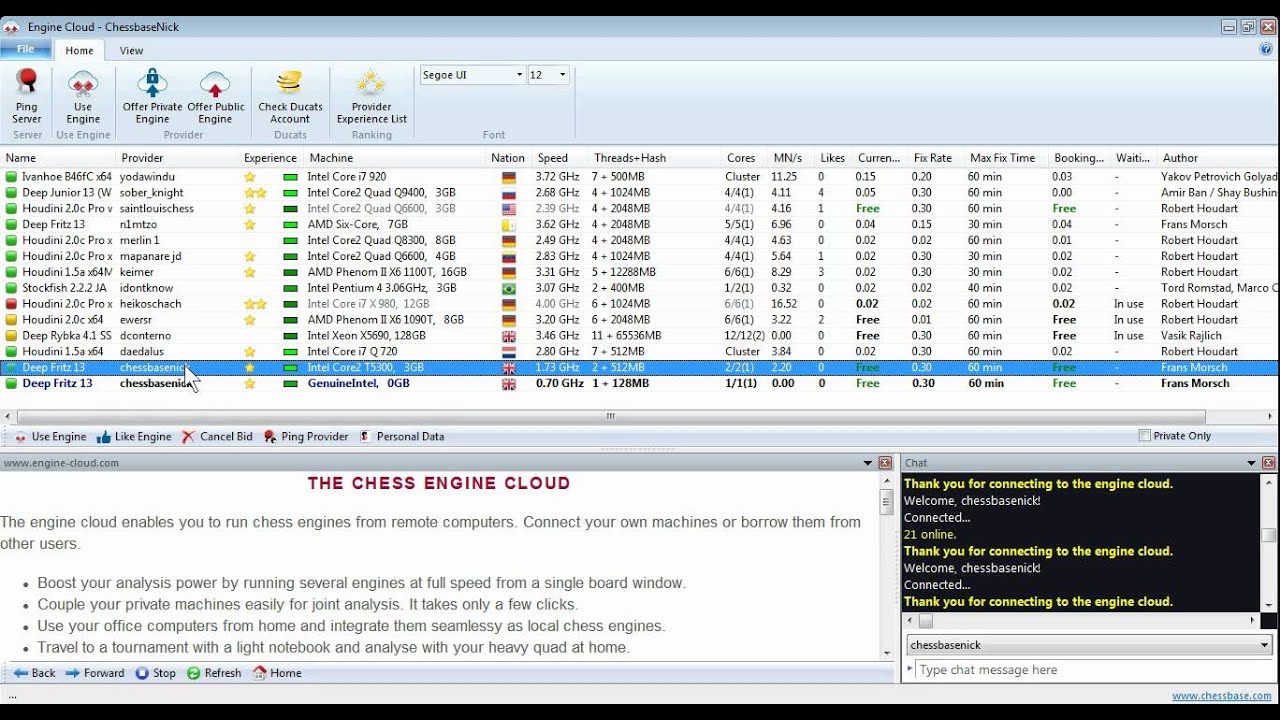The width and height of the screenshot is (1280, 720).
Task: Select the Stockfish 2.2.2 JA row
Action: pyautogui.click(x=640, y=288)
